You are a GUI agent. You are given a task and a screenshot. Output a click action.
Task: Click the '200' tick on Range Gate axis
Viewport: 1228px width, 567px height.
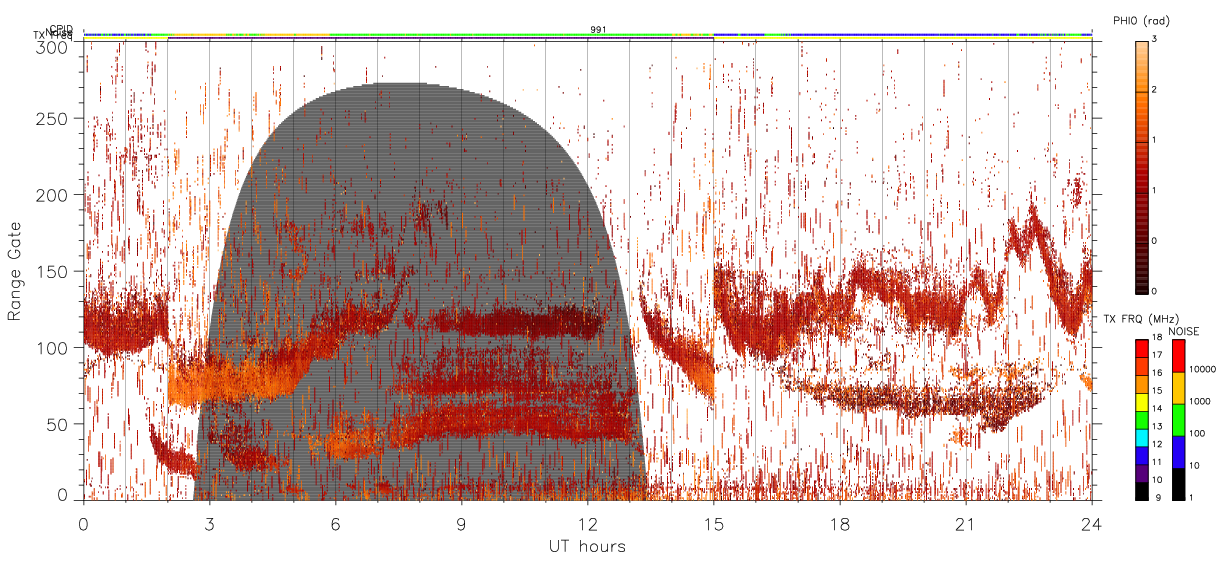(x=54, y=195)
